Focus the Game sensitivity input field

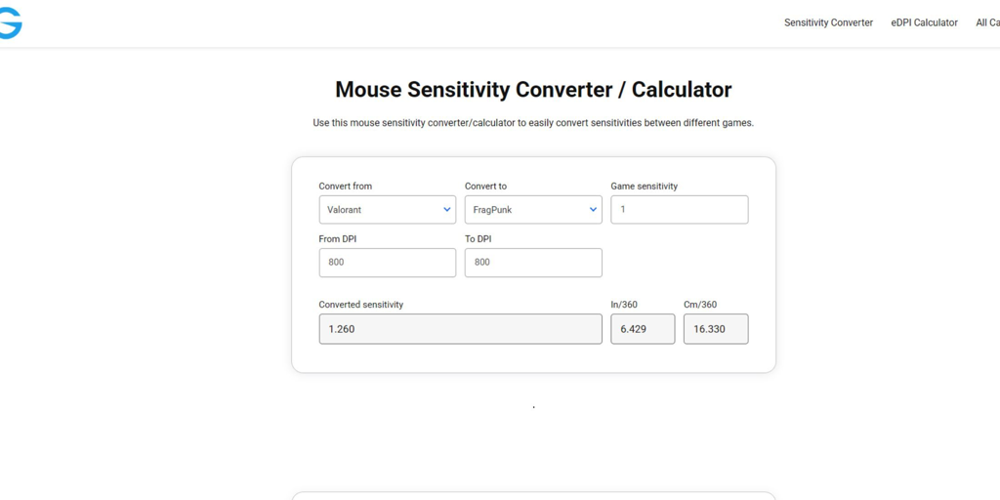tap(679, 210)
